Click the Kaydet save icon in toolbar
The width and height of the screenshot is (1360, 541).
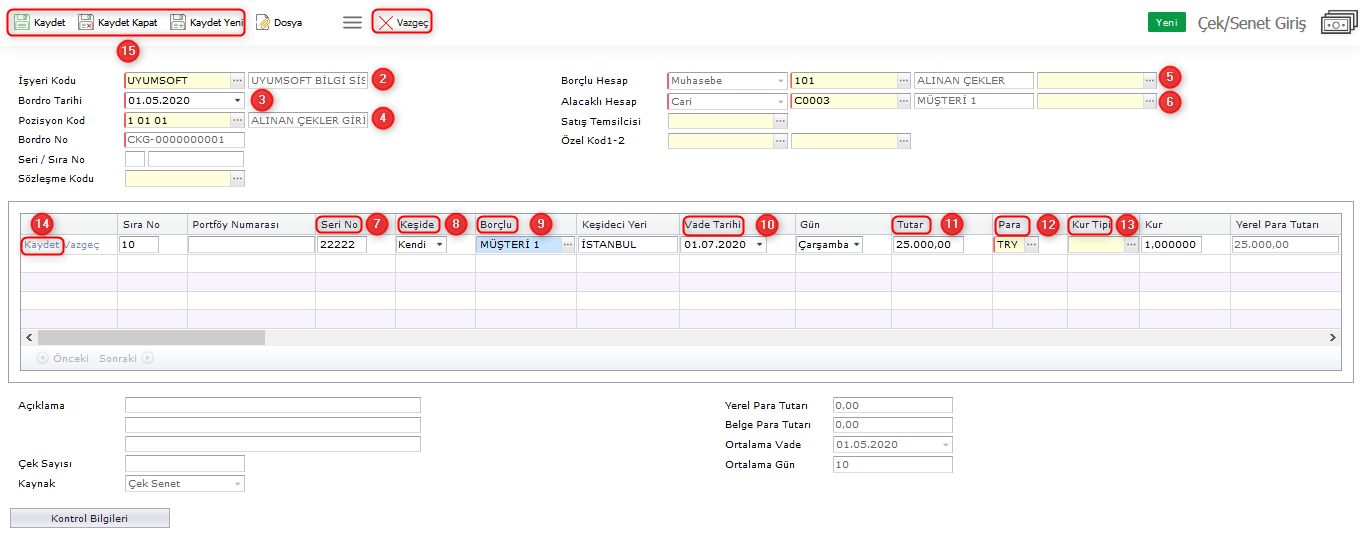point(22,22)
